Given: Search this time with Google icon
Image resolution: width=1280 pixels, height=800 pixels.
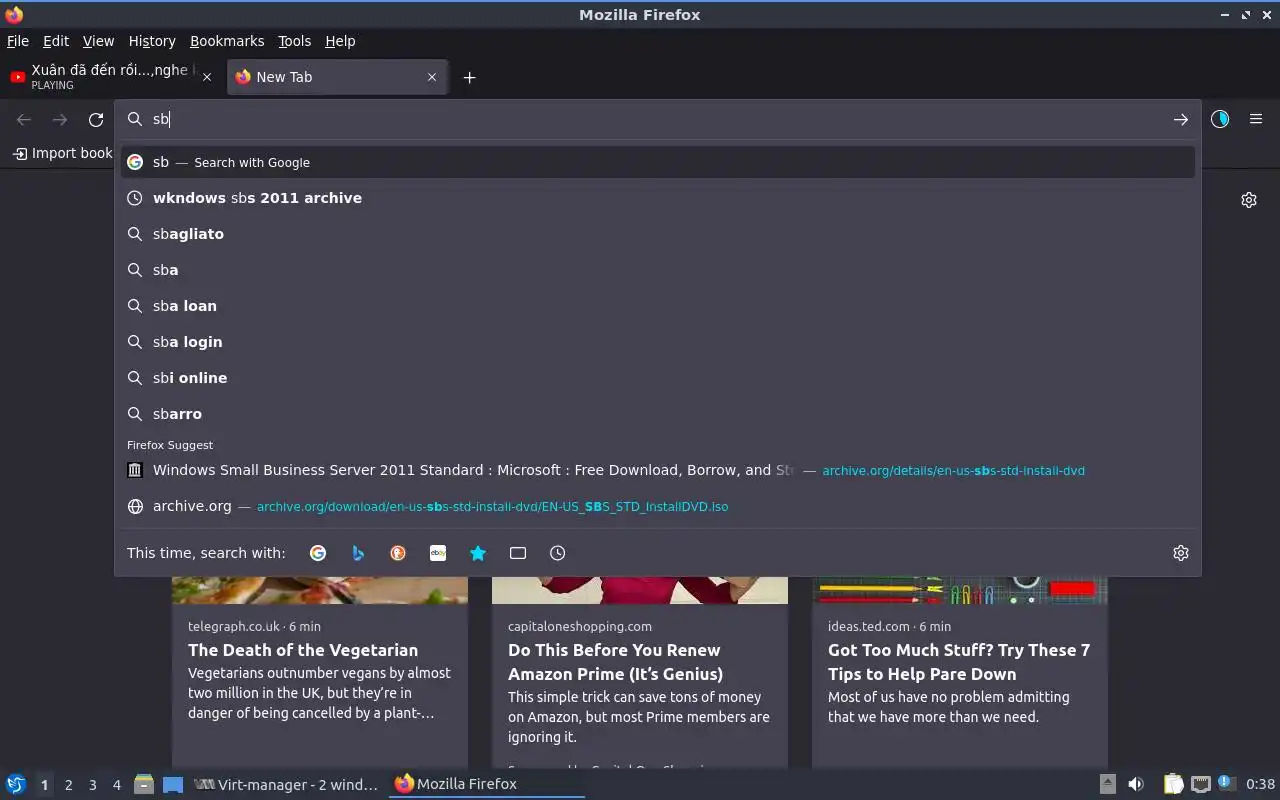Looking at the screenshot, I should (x=318, y=553).
